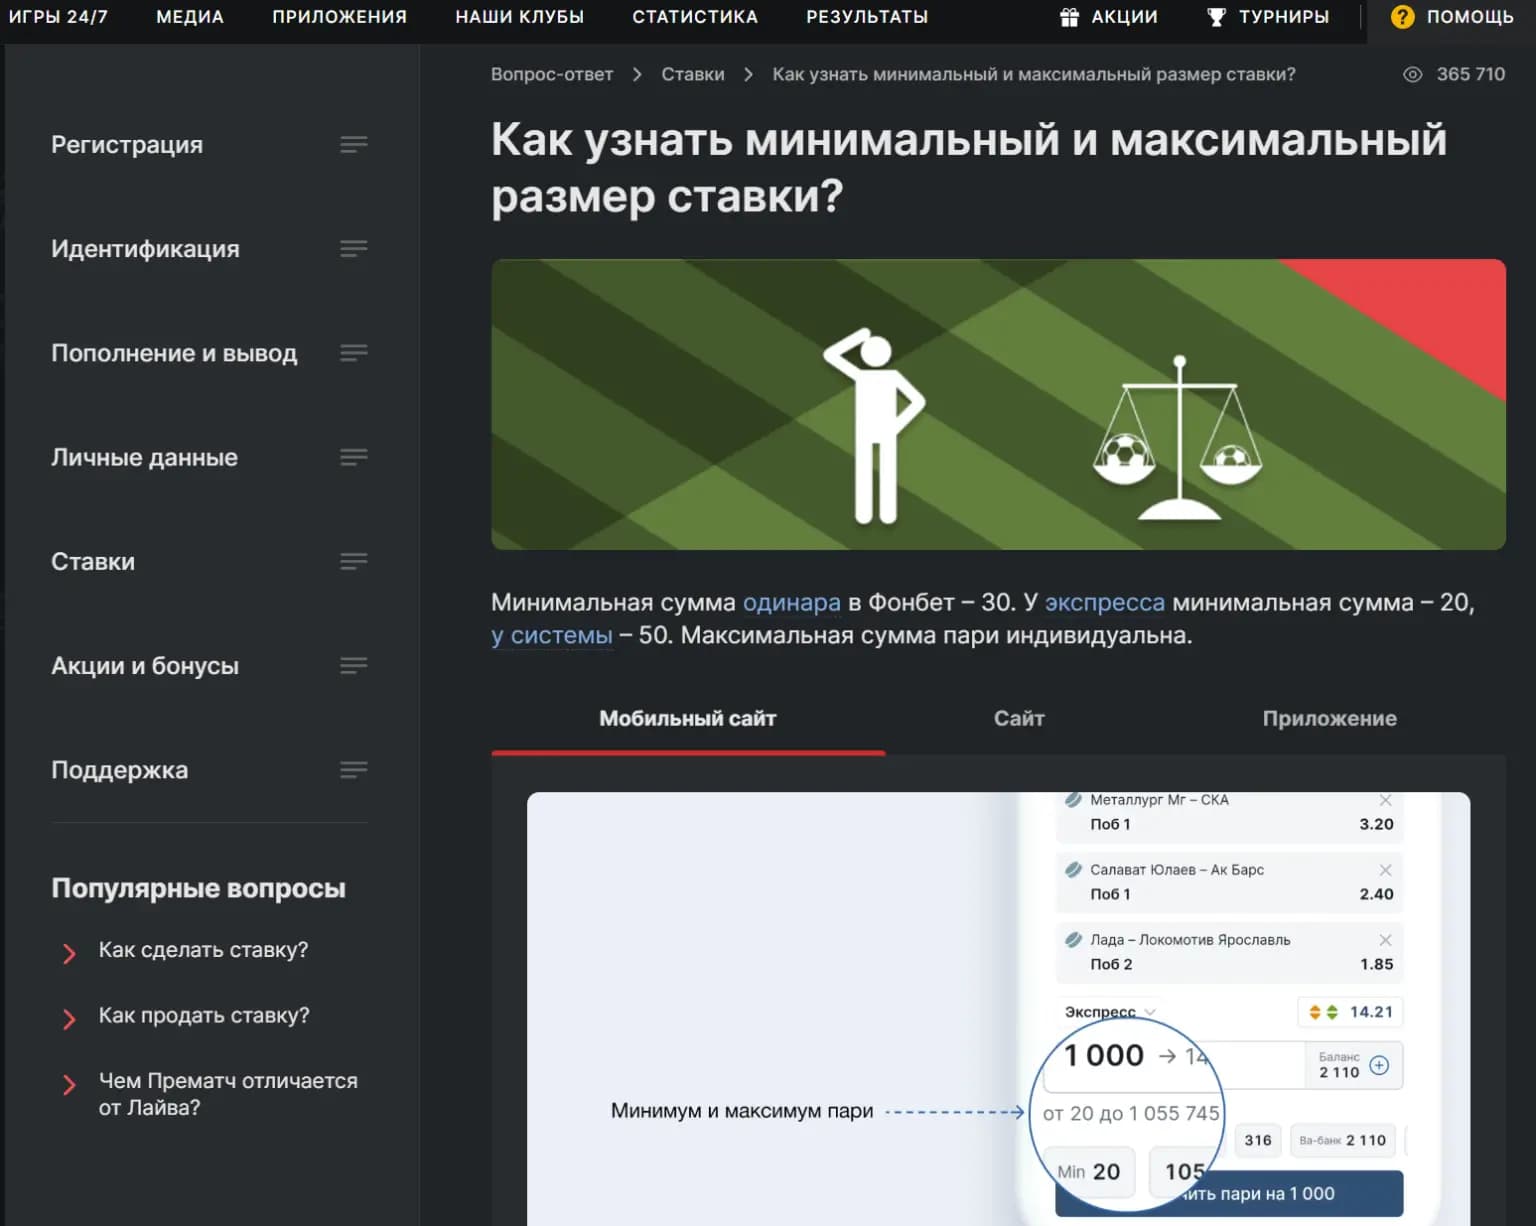Open Поддержка sidebar category
The width and height of the screenshot is (1536, 1226).
point(119,770)
